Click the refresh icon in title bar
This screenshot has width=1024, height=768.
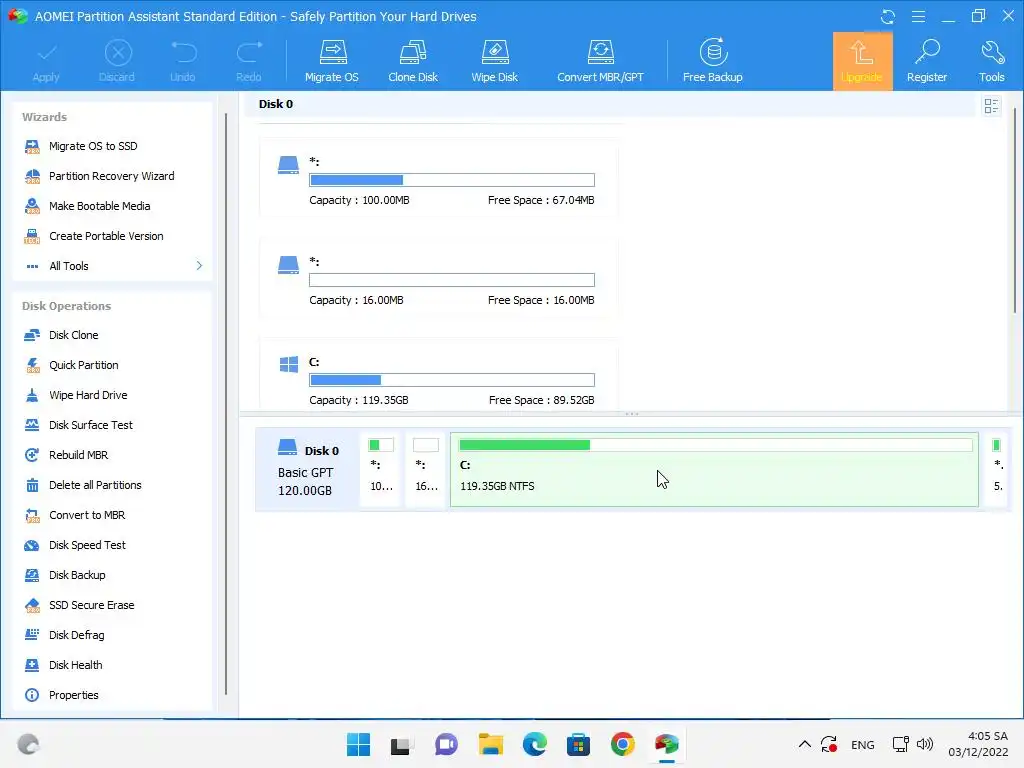888,16
